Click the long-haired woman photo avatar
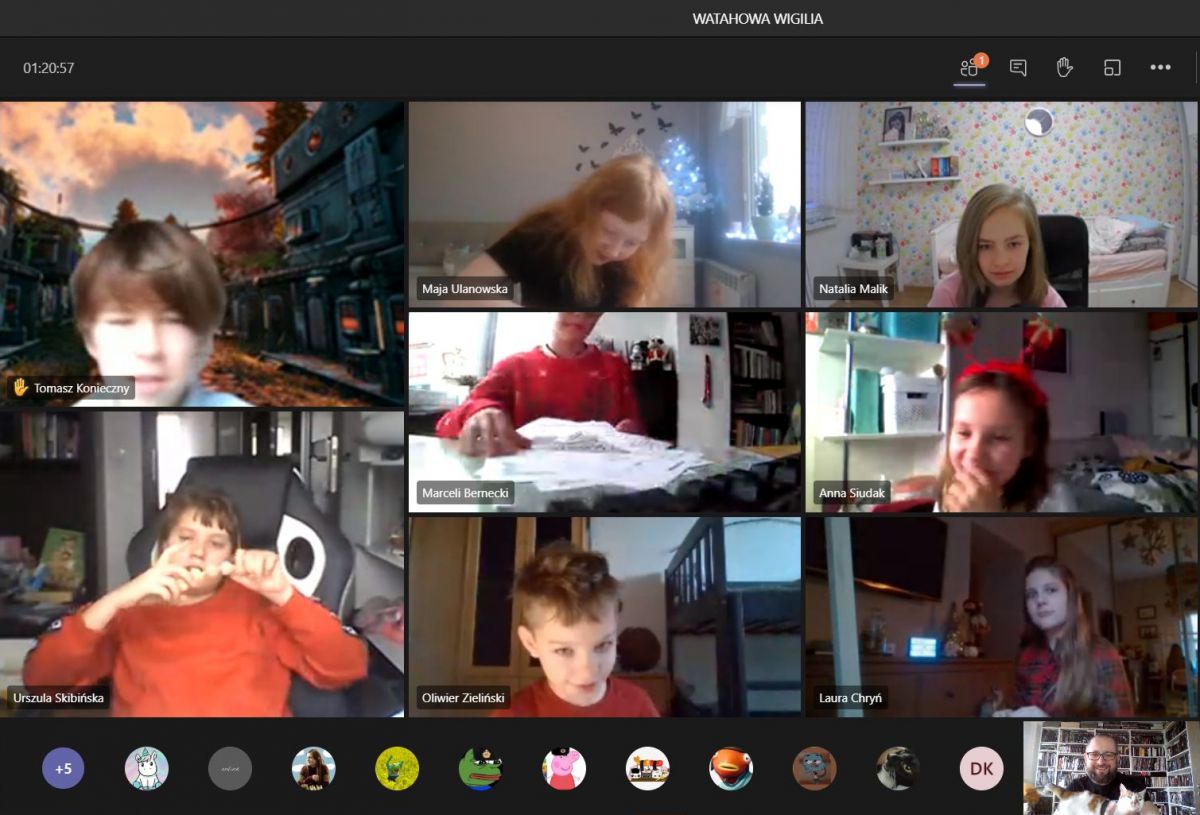Viewport: 1200px width, 815px height. tap(313, 769)
